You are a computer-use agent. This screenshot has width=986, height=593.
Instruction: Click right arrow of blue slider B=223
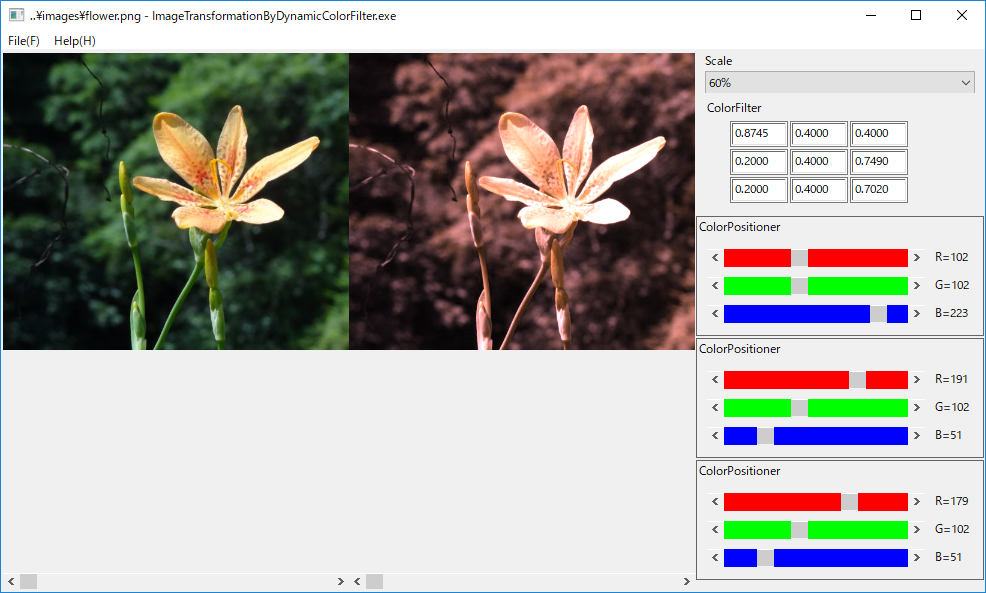click(x=916, y=314)
